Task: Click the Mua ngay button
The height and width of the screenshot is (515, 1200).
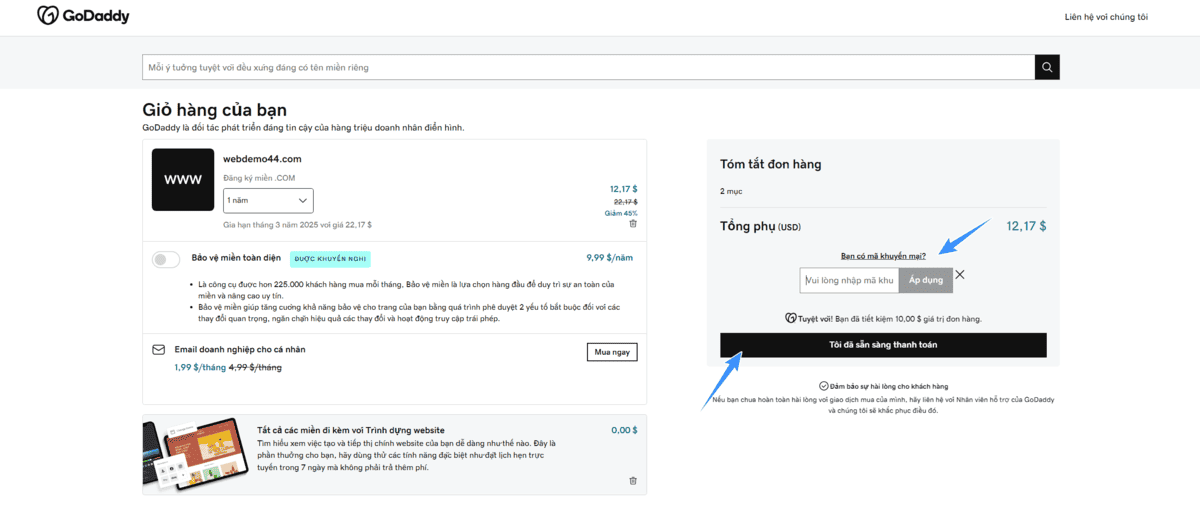Action: [611, 352]
